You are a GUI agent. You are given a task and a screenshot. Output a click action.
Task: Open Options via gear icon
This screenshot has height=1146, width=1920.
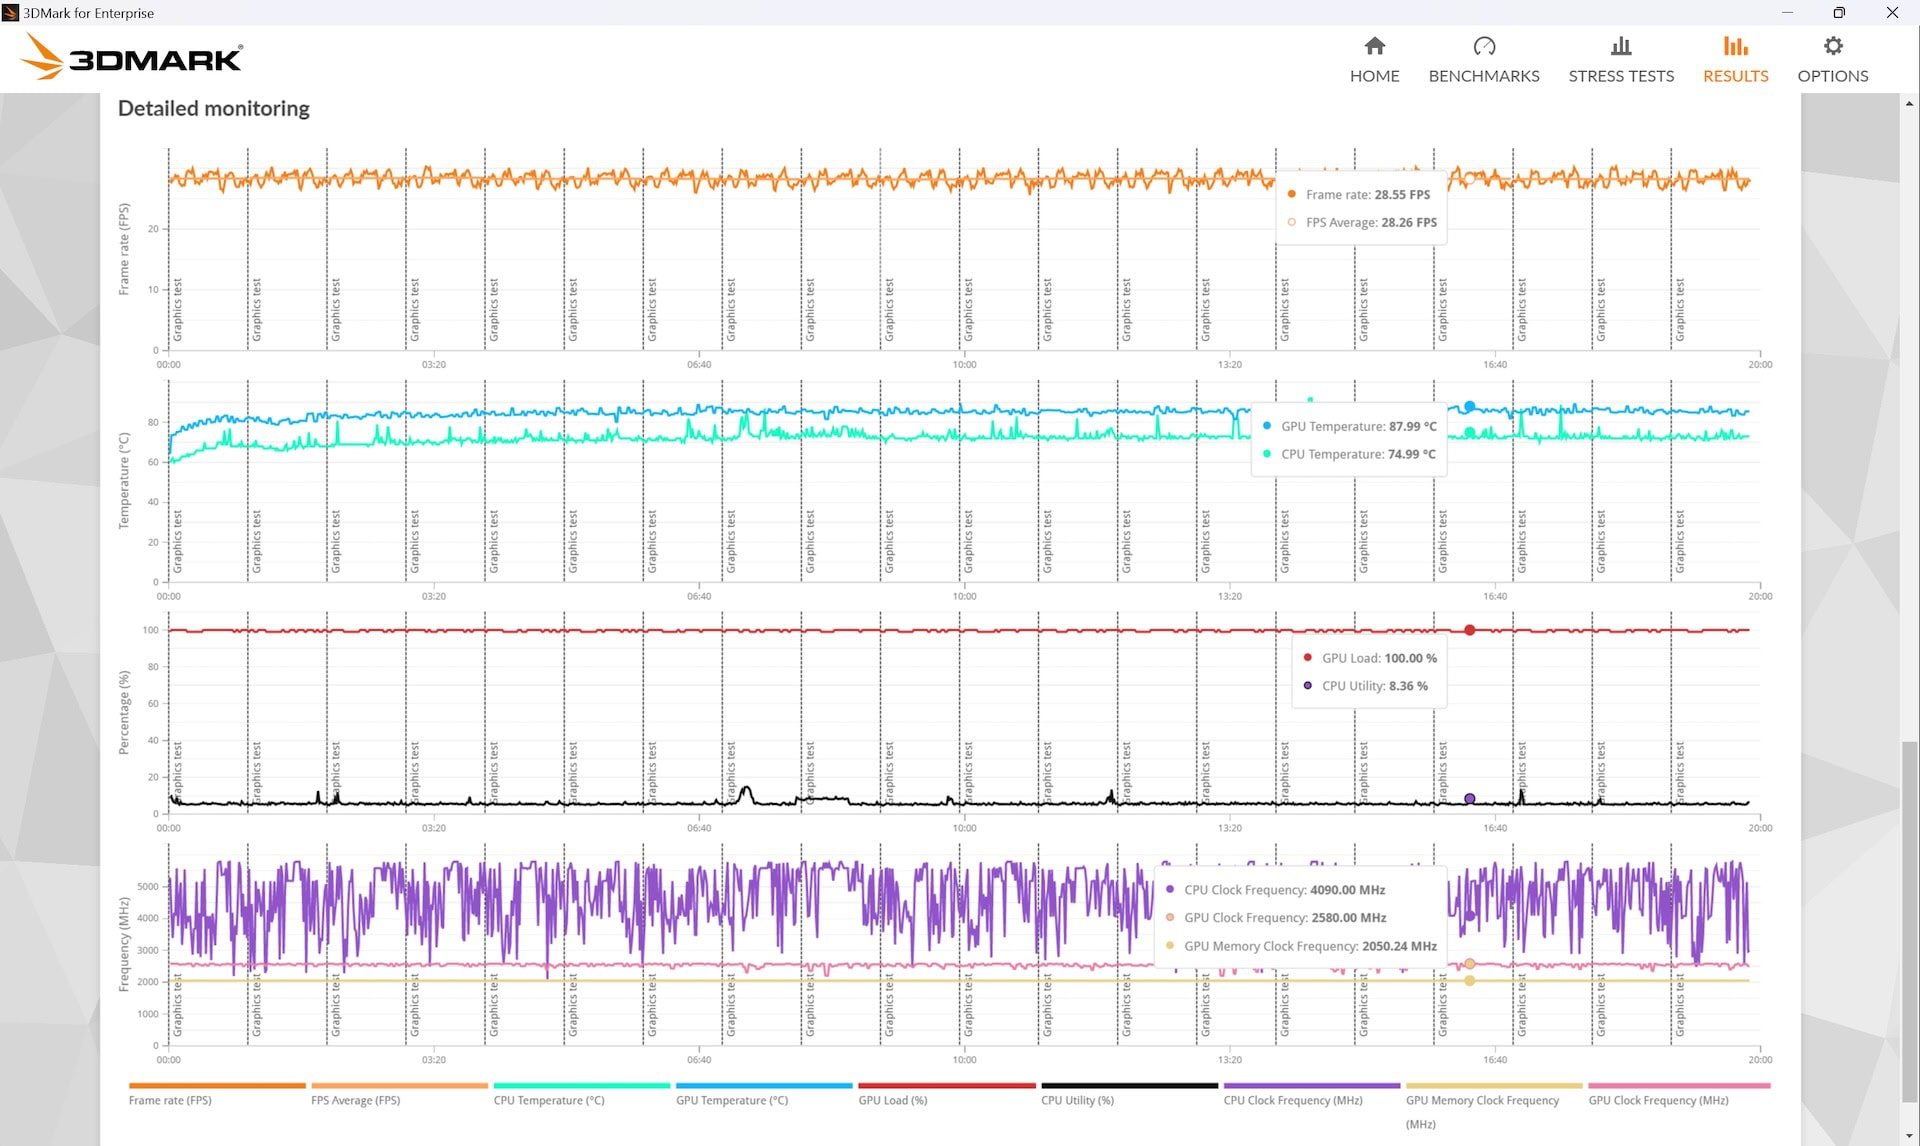[1832, 46]
